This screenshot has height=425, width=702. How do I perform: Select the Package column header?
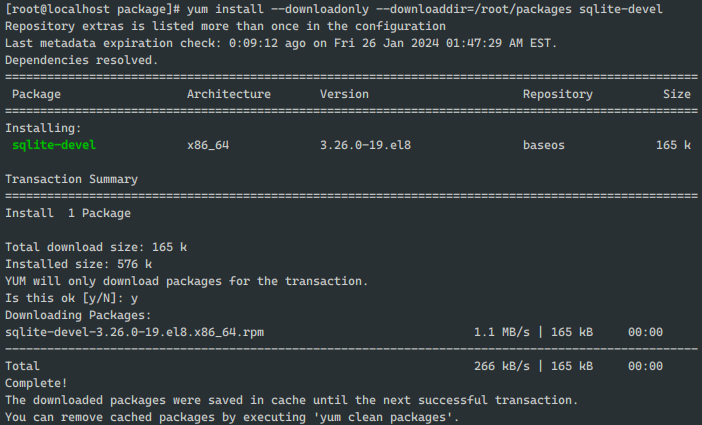point(36,94)
